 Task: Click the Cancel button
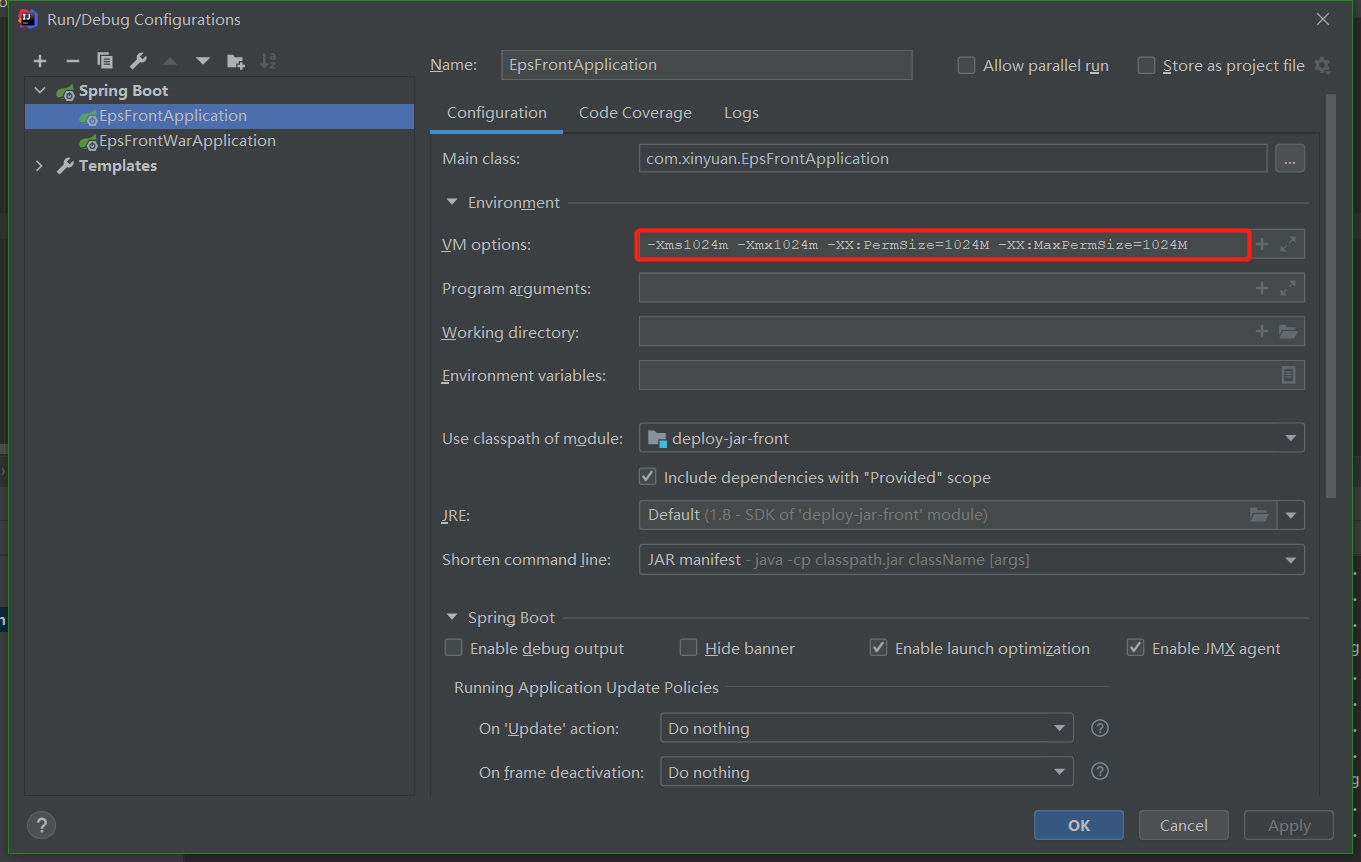coord(1184,825)
